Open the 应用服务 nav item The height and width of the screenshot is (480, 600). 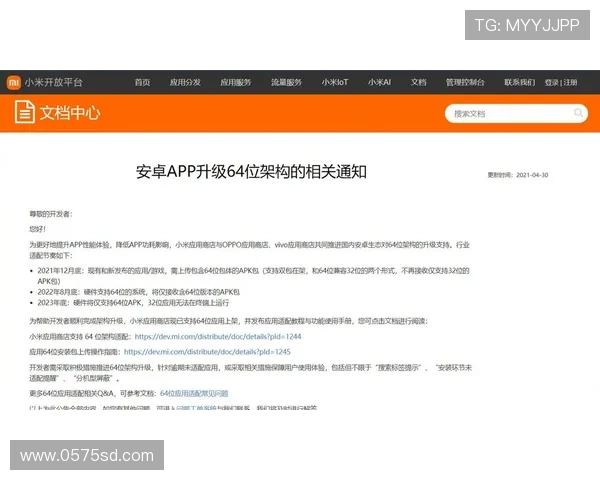click(x=236, y=82)
